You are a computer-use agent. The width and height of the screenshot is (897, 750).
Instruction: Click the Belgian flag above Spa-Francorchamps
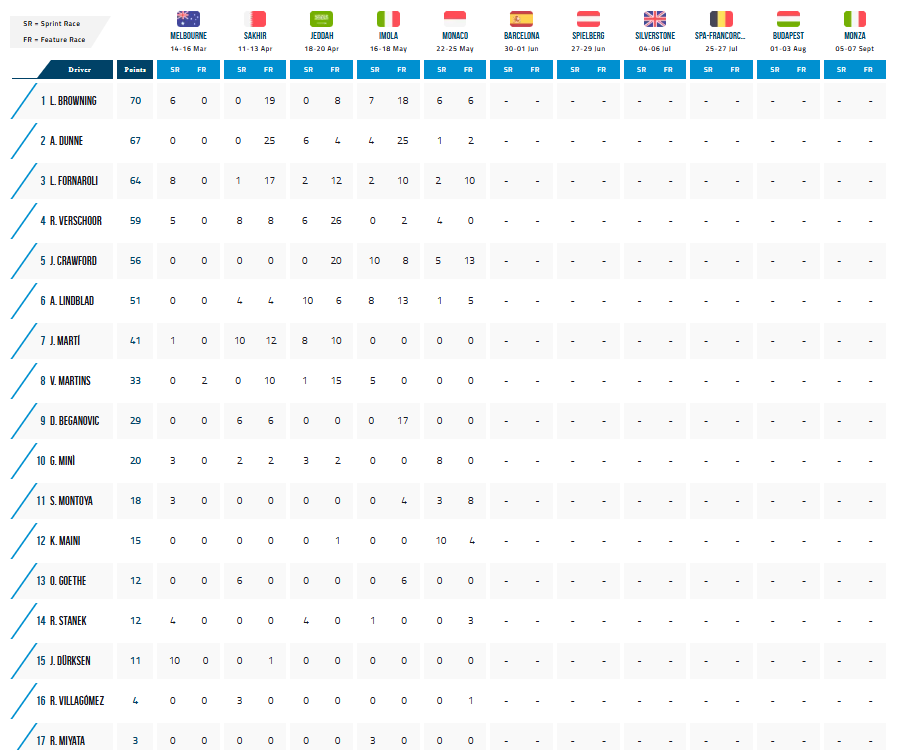point(721,18)
